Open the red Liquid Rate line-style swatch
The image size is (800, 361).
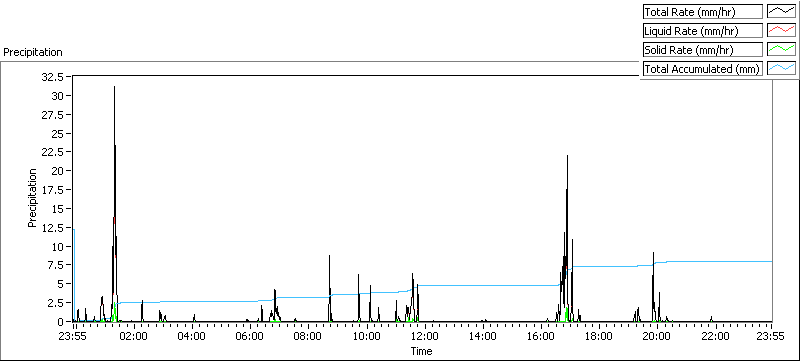(x=781, y=31)
